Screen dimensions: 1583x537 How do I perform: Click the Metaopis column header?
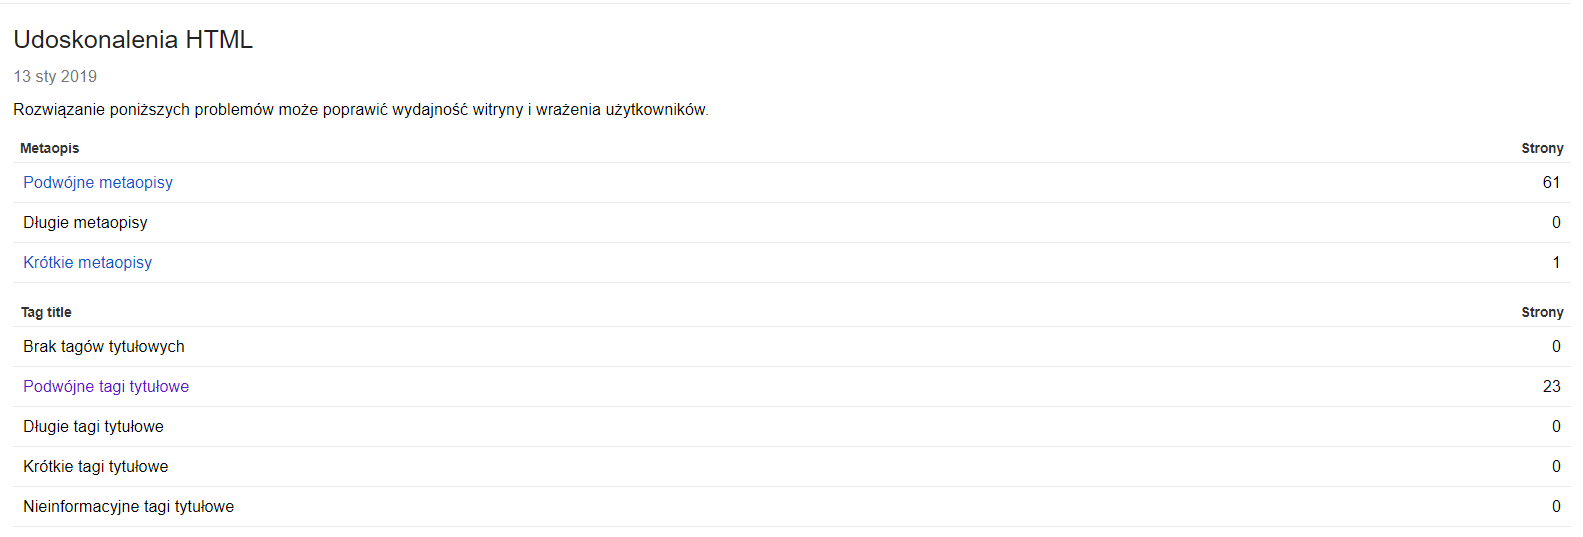tap(50, 148)
